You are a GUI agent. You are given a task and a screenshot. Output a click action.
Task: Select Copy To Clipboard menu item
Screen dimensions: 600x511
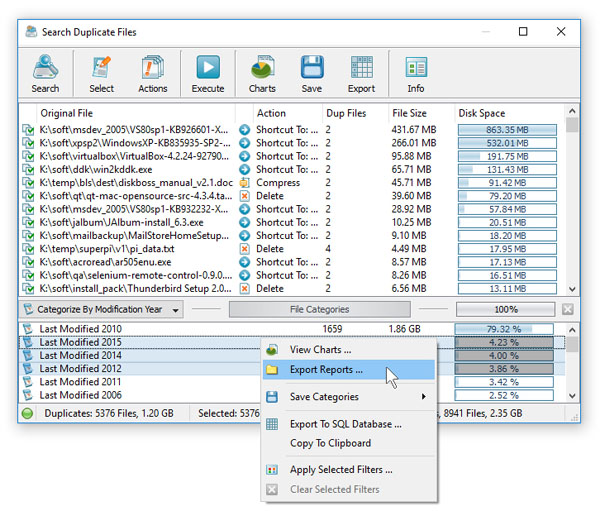pyautogui.click(x=349, y=443)
